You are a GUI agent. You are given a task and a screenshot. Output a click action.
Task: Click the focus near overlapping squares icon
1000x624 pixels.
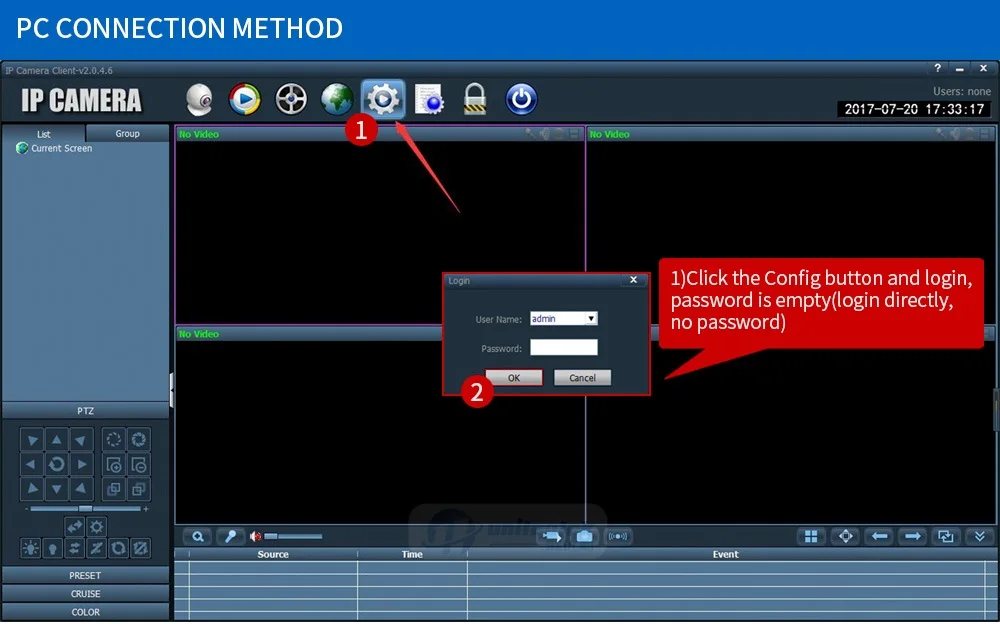pyautogui.click(x=114, y=489)
